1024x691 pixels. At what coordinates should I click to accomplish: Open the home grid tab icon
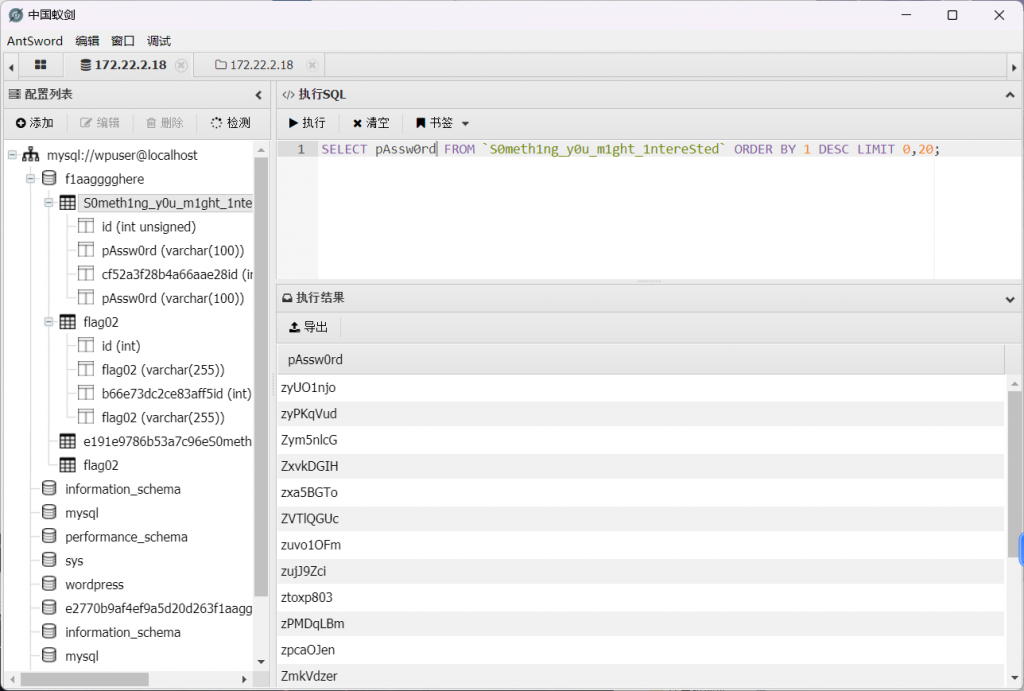pos(40,65)
